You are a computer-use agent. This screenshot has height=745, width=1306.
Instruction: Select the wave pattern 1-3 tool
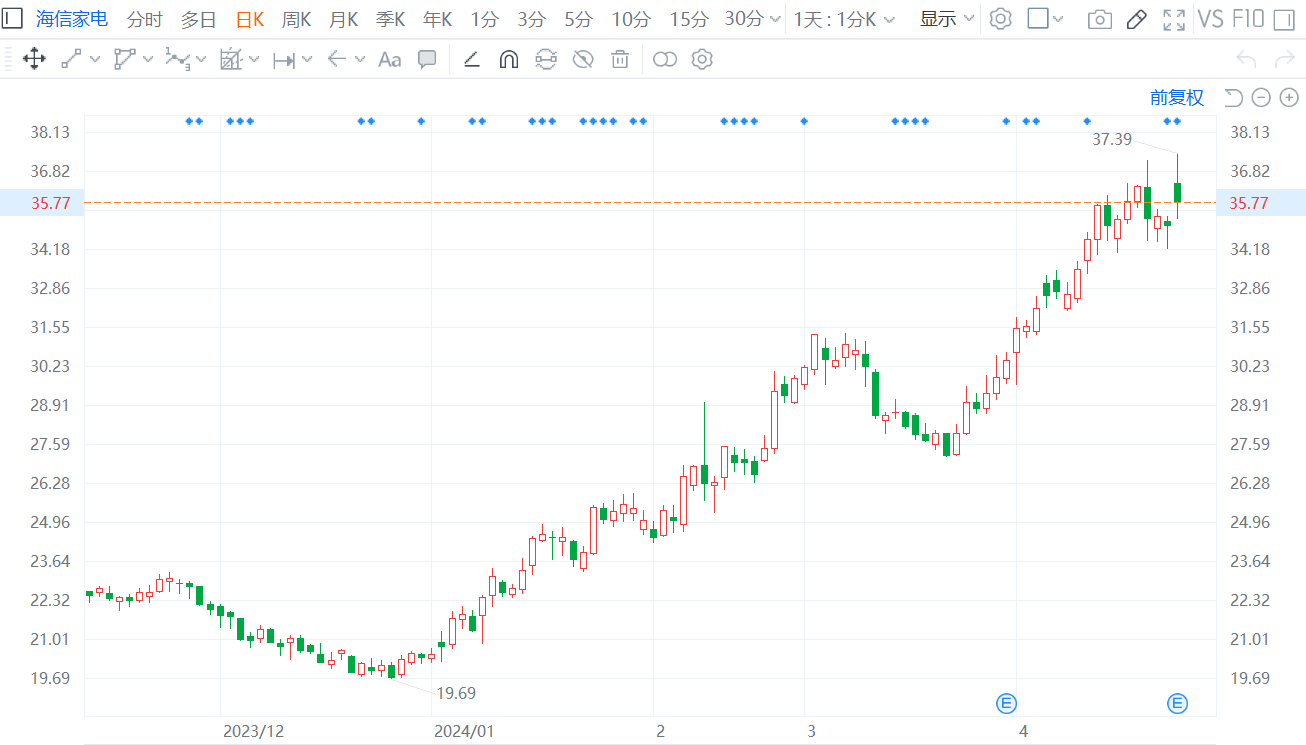click(x=177, y=60)
